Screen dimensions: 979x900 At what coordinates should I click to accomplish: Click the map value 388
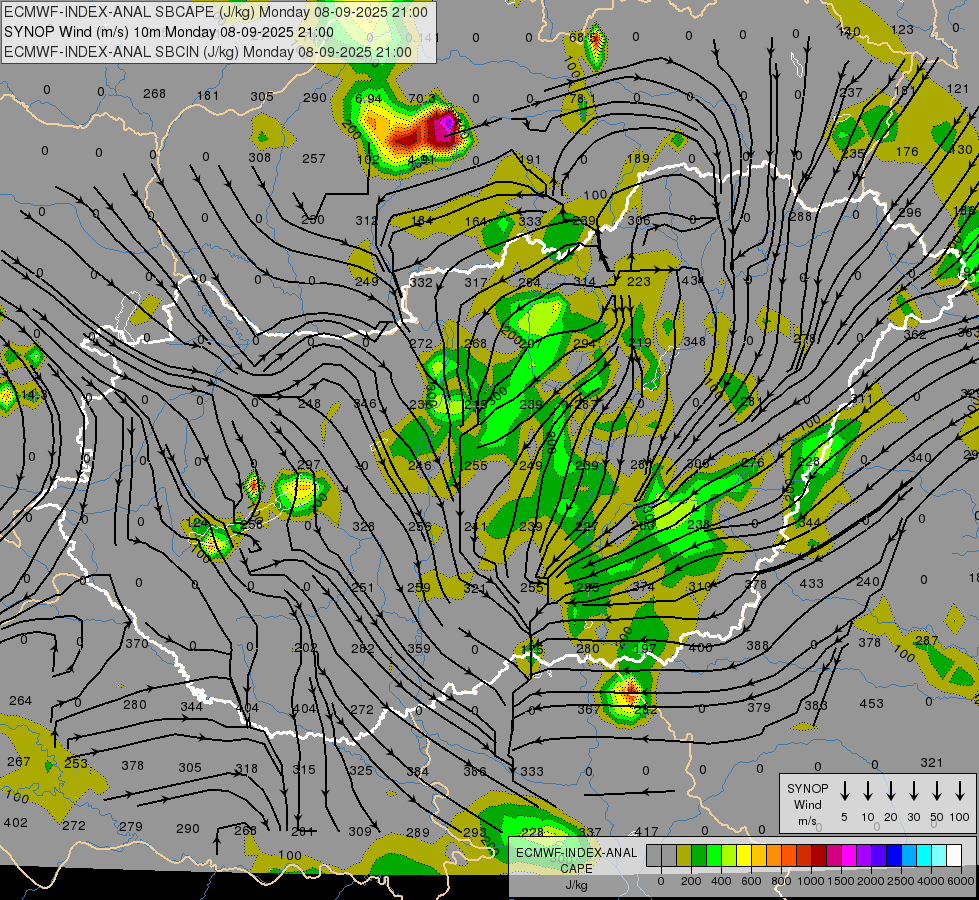(x=757, y=645)
